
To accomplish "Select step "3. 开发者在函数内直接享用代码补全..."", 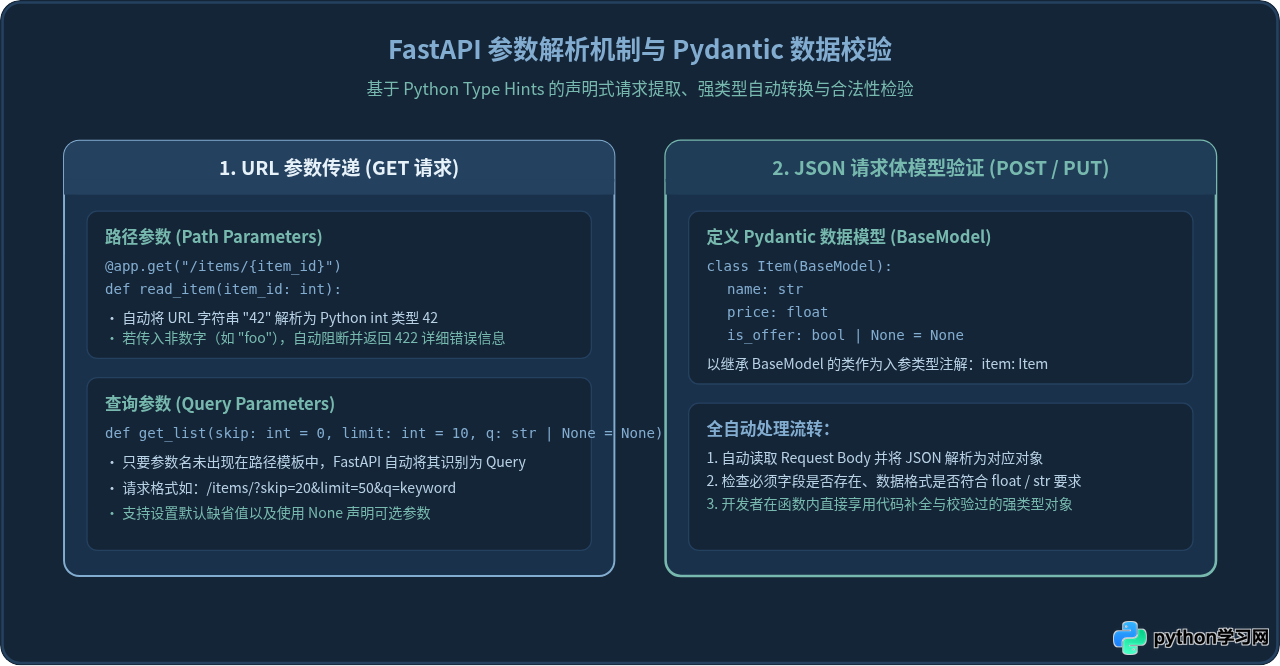I will pyautogui.click(x=890, y=504).
